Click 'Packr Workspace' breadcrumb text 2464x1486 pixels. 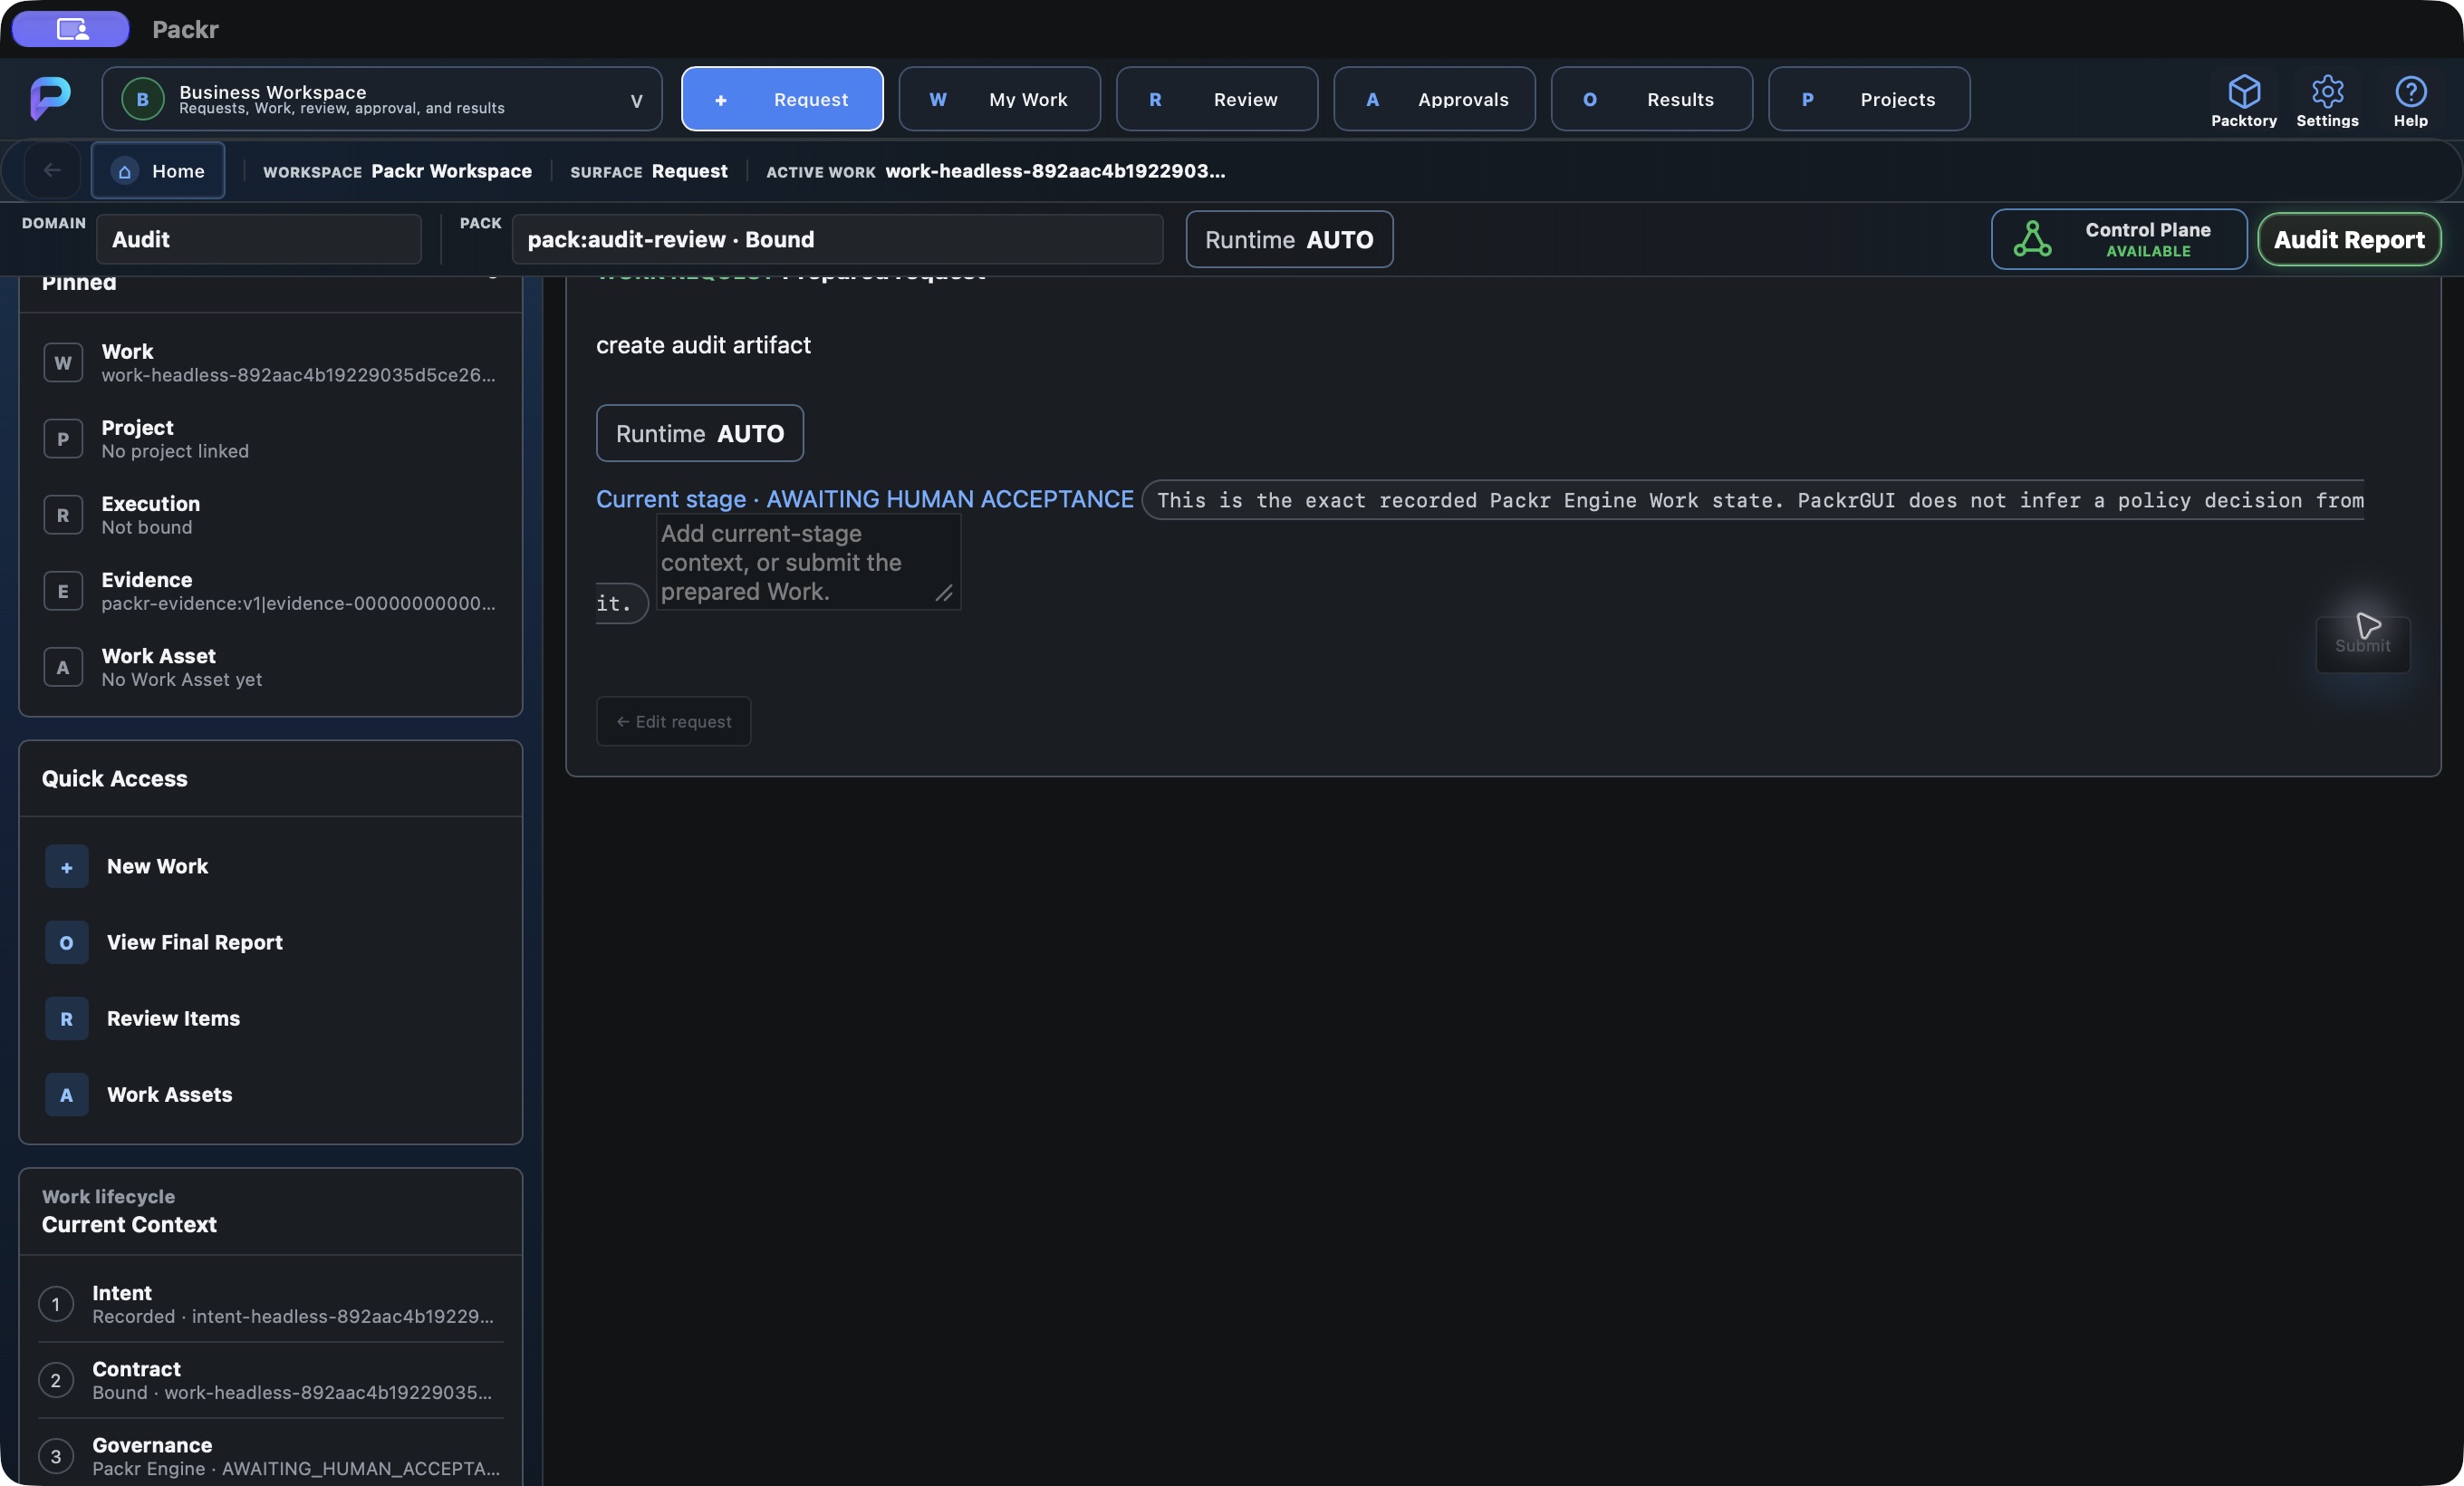[x=451, y=171]
